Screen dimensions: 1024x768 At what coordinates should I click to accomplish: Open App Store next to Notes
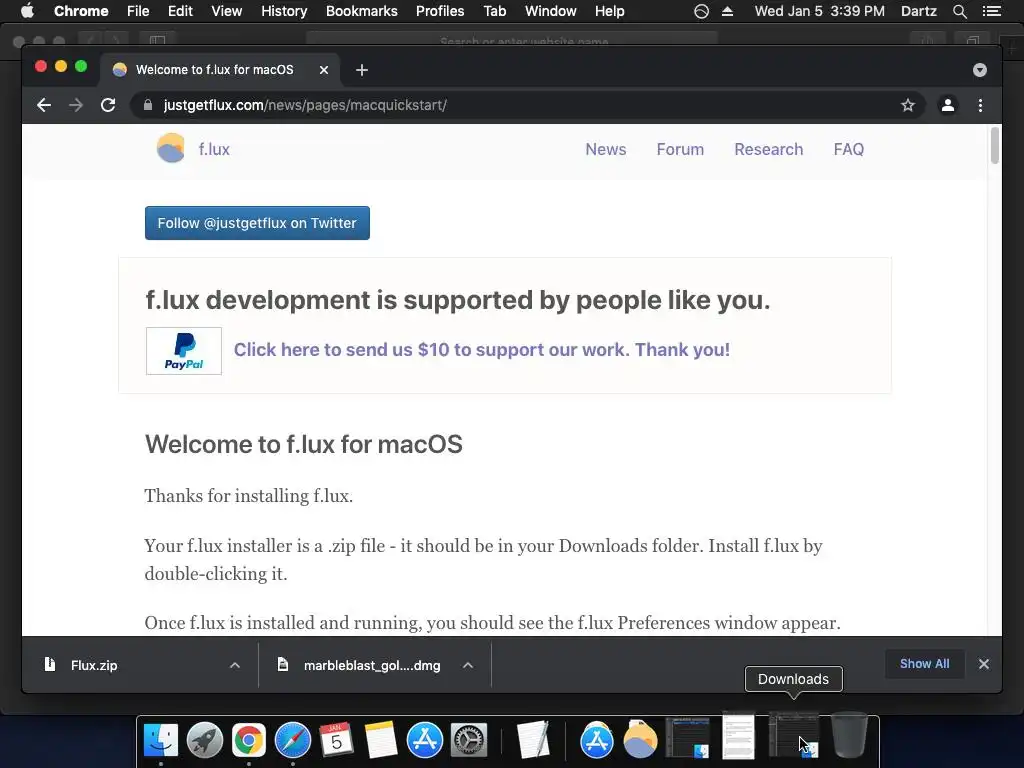(x=424, y=740)
